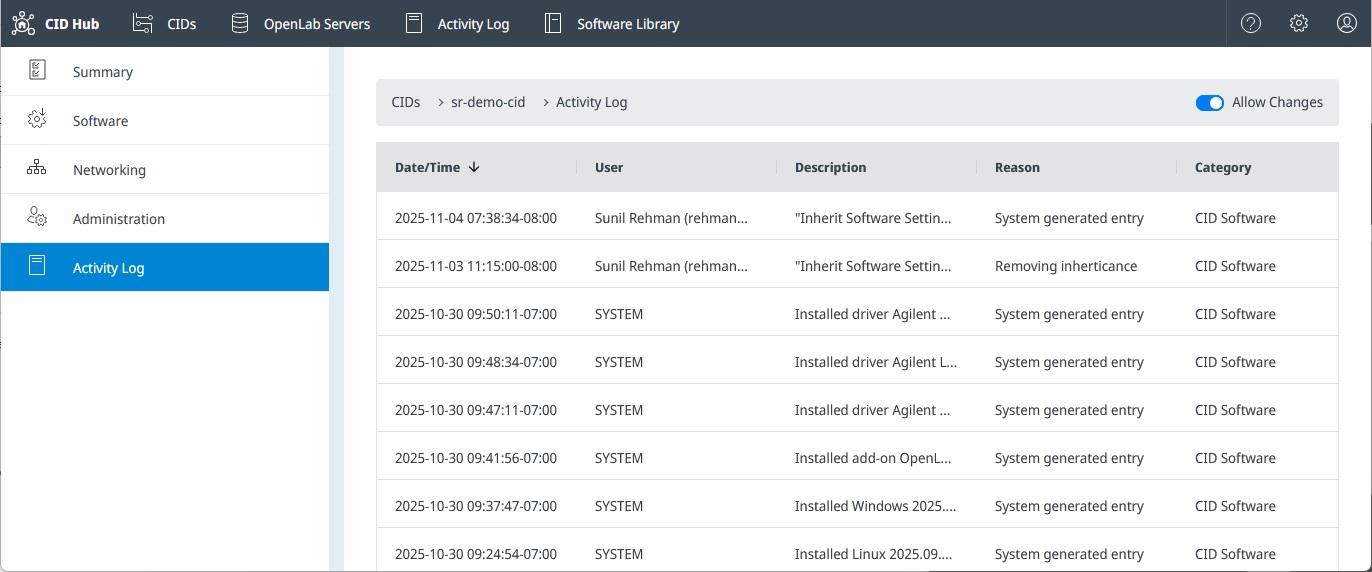Click CID Software category in 09:24:54 row
This screenshot has height=572, width=1372.
[1235, 554]
